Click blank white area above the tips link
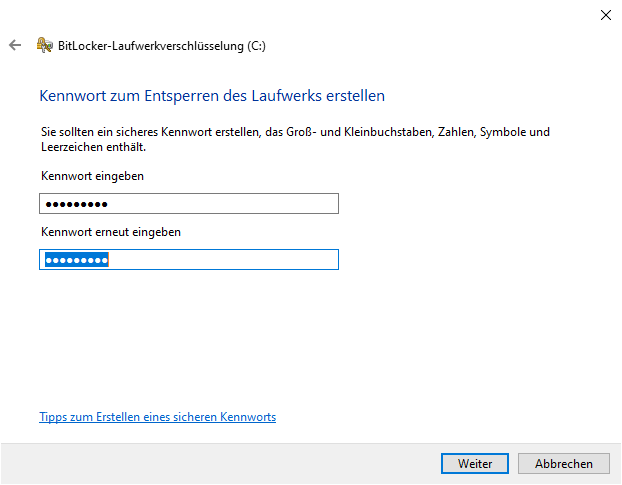Image resolution: width=622 pixels, height=485 pixels. [300, 340]
